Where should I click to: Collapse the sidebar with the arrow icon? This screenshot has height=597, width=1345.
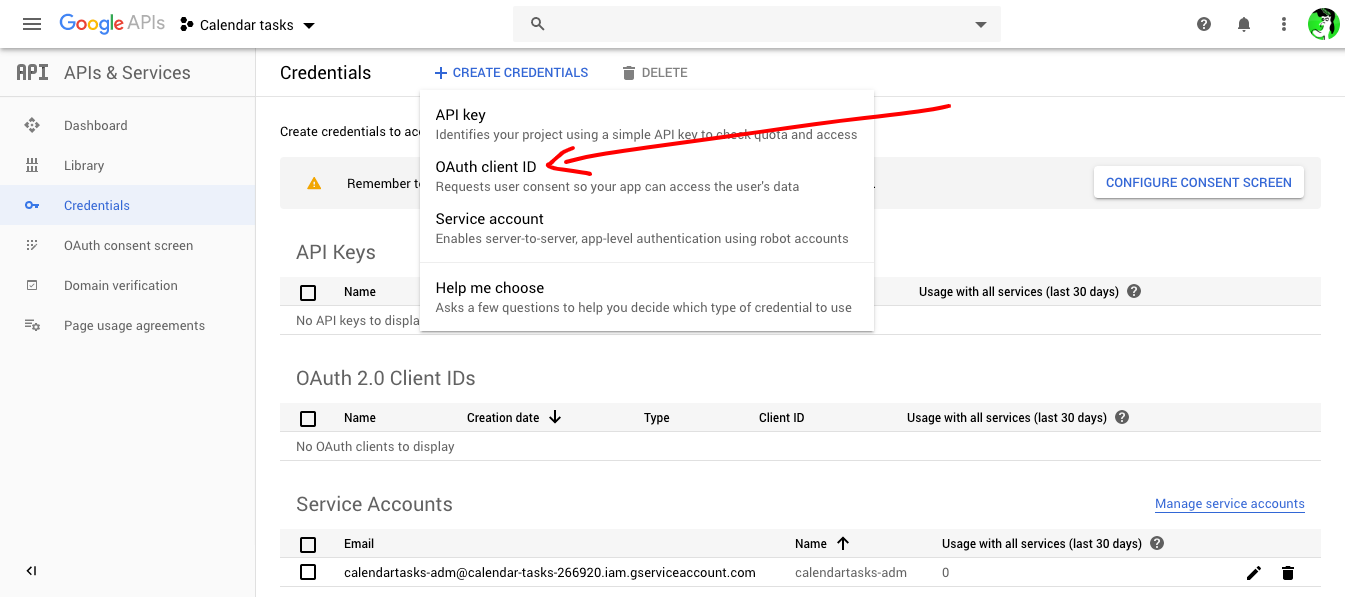(x=31, y=571)
